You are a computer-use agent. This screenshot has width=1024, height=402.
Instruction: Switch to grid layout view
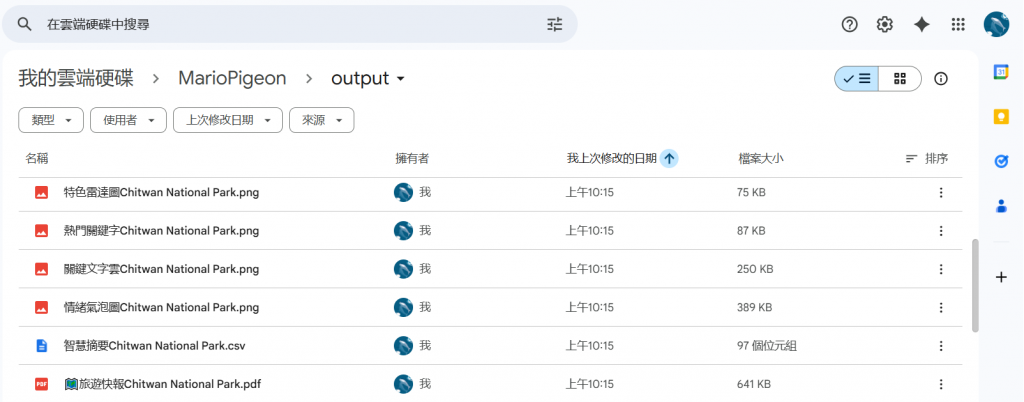coord(900,79)
